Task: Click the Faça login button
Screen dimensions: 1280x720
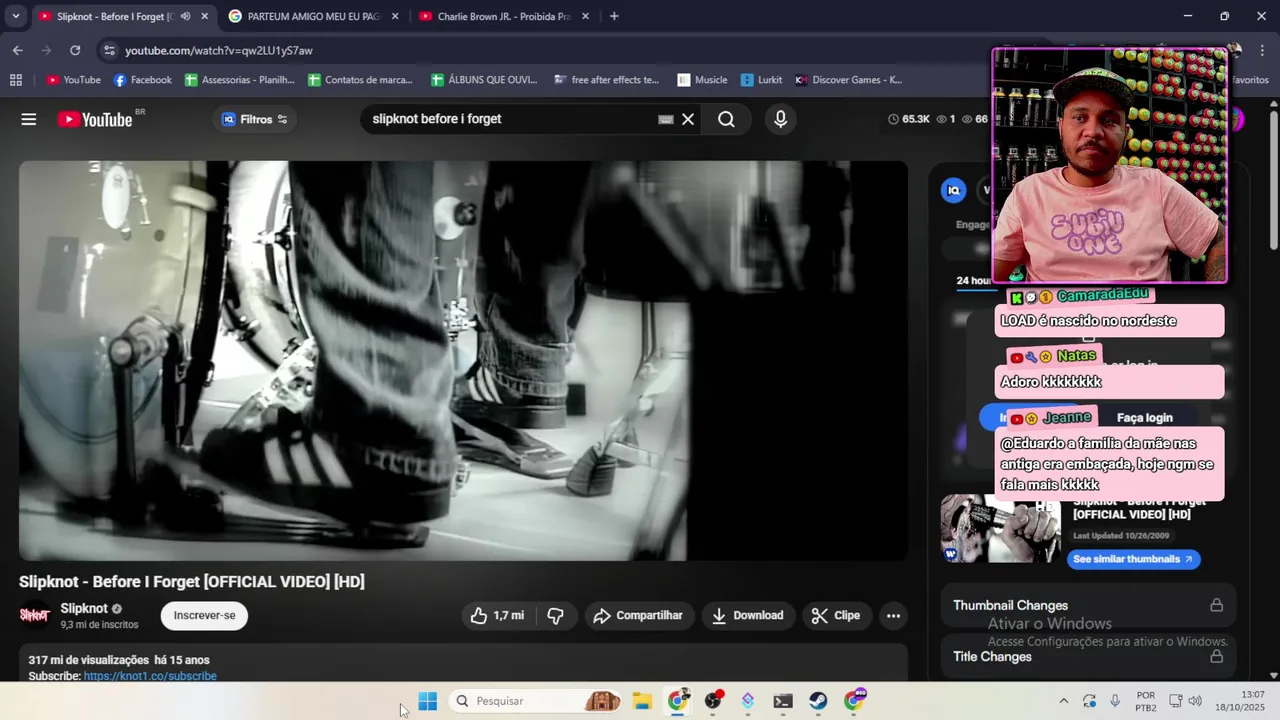Action: coord(1144,418)
